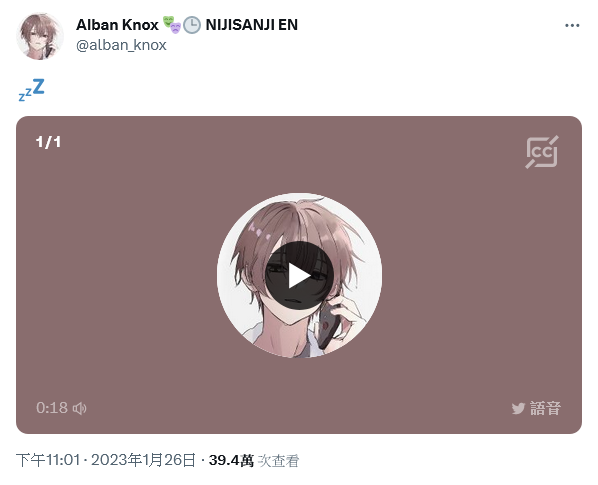598x485 pixels.
Task: Open Alban Knox's profile avatar
Action: (x=40, y=36)
